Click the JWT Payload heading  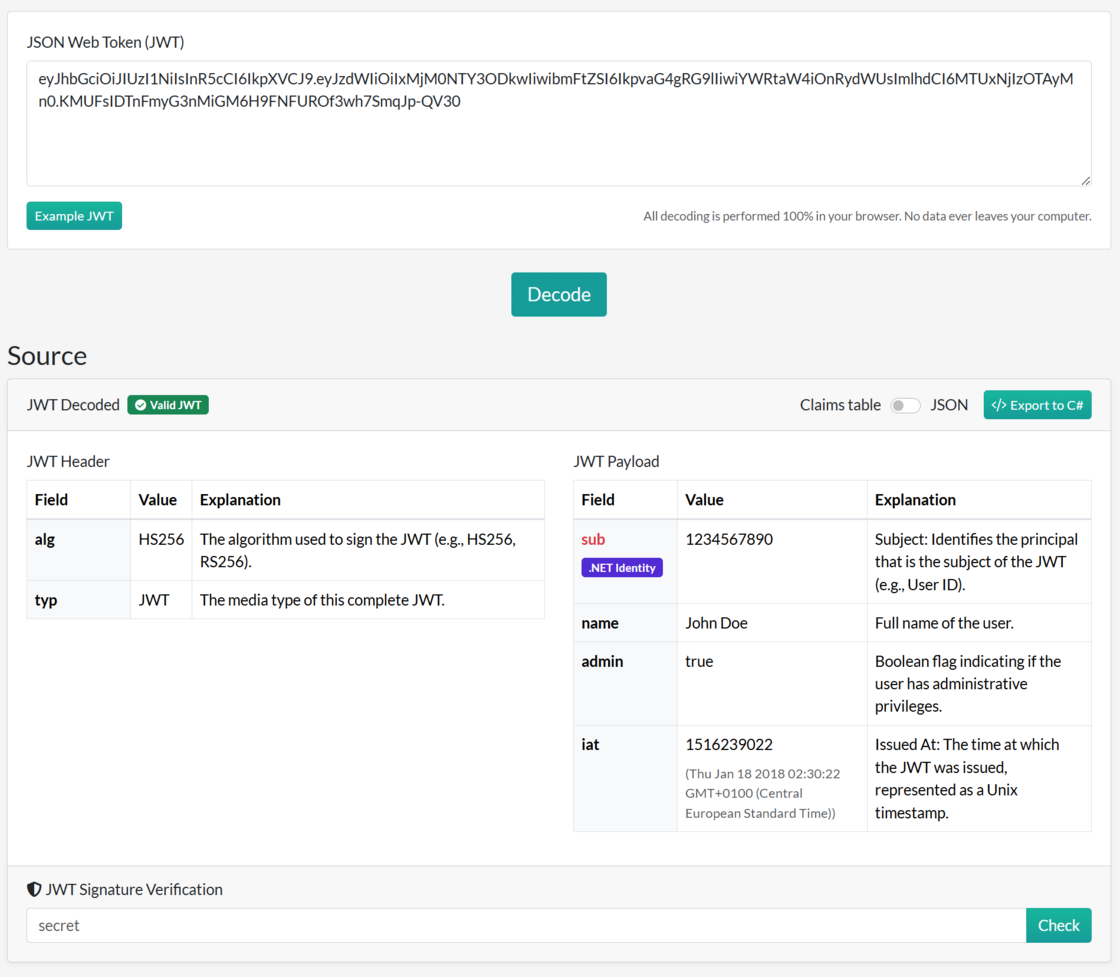[616, 461]
